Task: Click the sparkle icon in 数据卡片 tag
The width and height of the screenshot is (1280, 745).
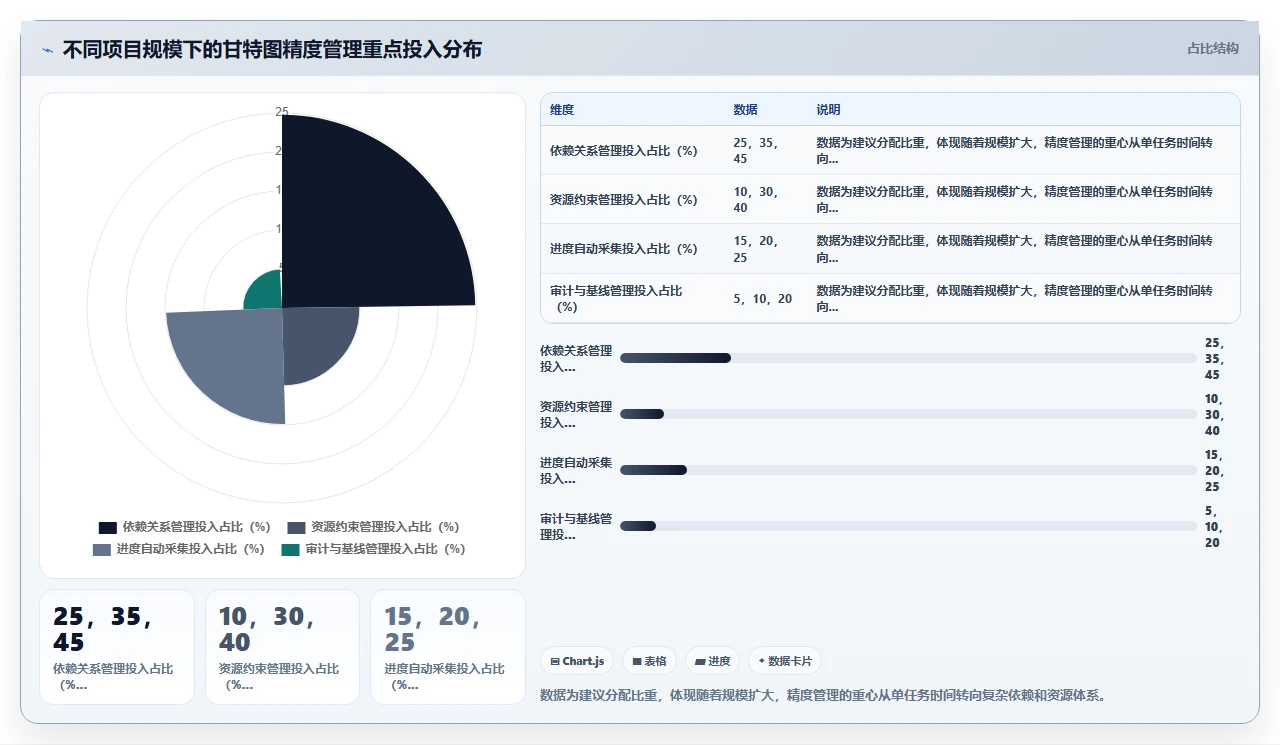Action: point(761,661)
